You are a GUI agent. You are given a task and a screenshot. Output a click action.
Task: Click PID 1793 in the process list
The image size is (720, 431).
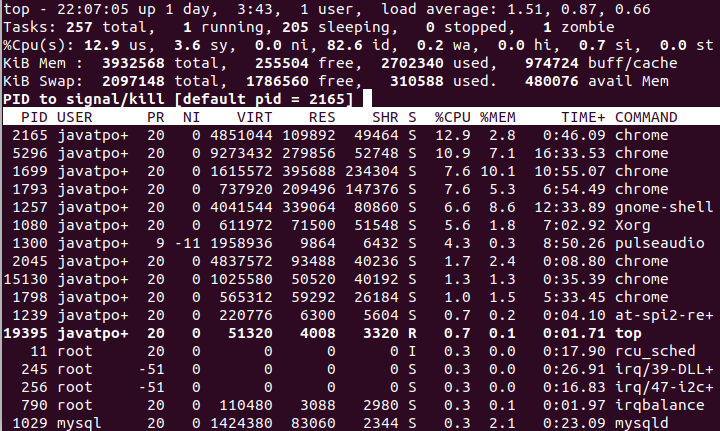(x=29, y=189)
